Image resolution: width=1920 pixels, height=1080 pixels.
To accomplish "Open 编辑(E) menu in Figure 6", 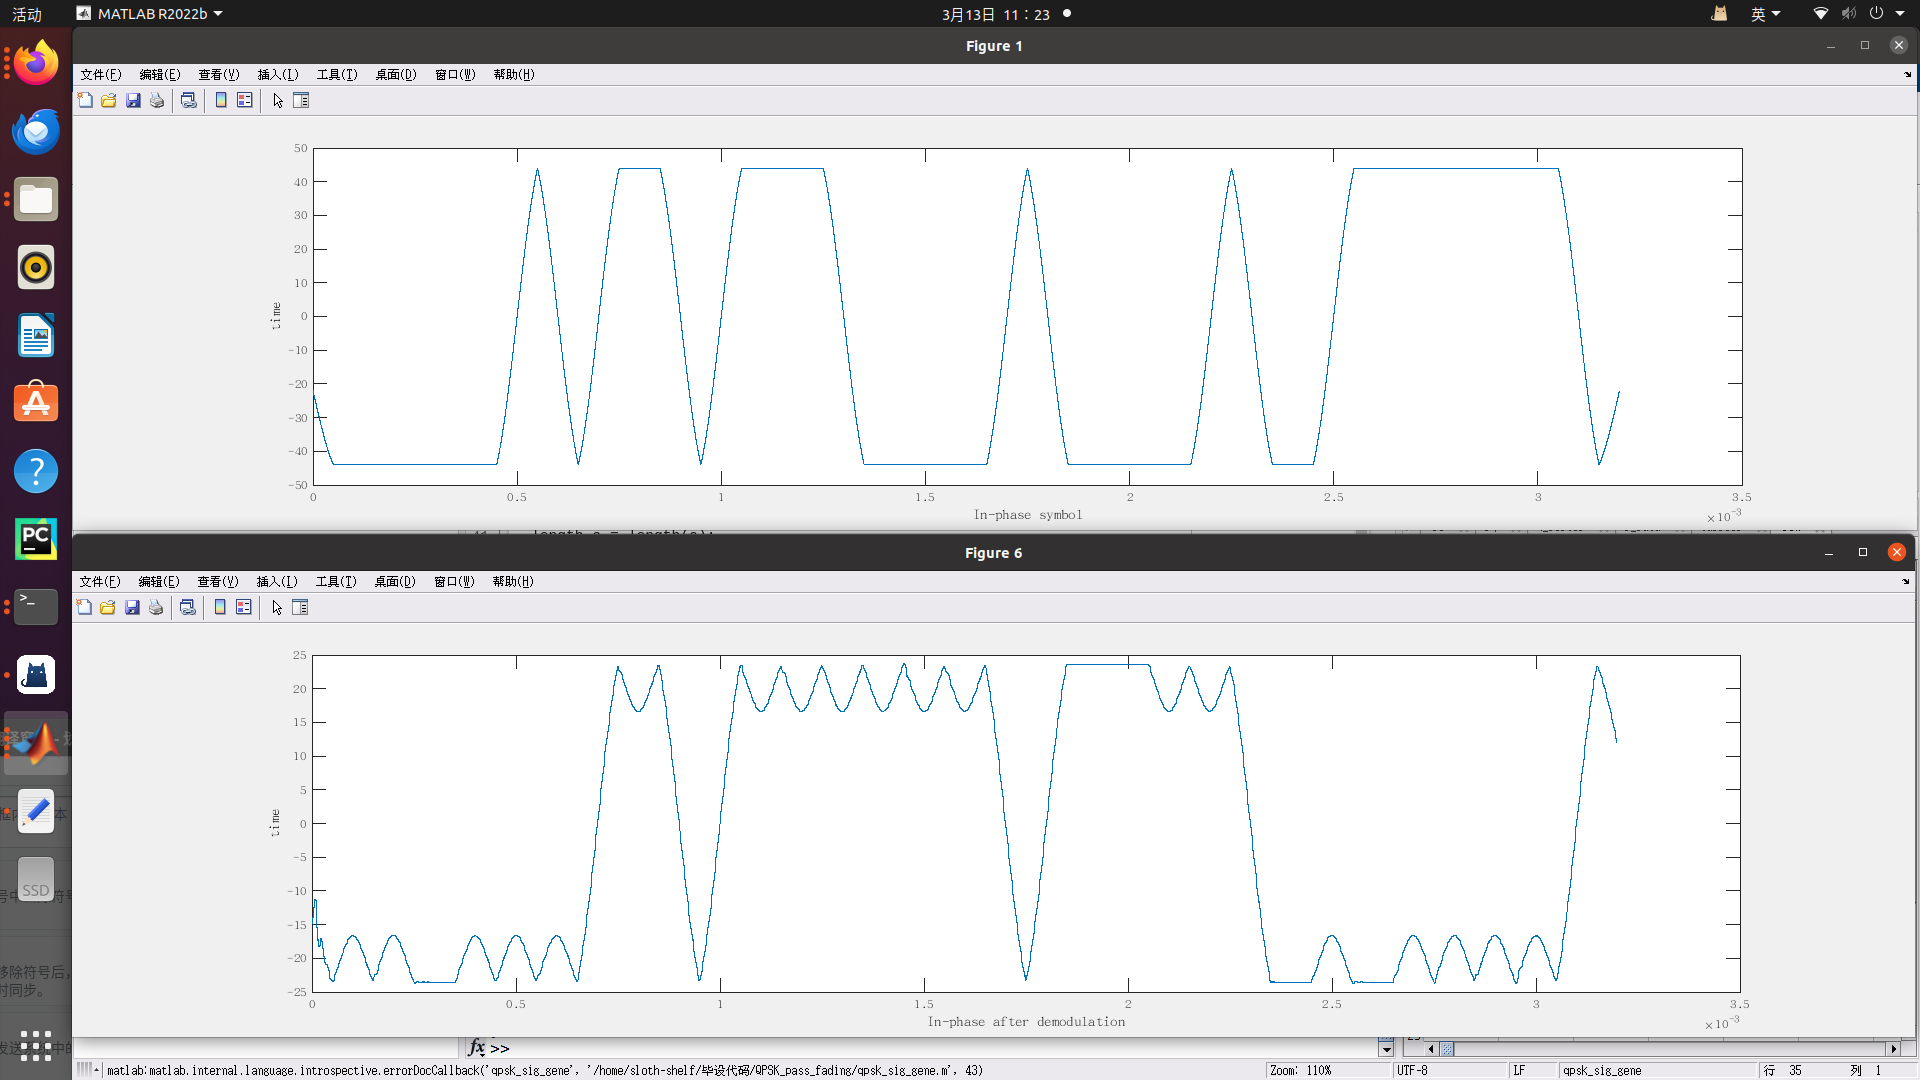I will pos(159,581).
